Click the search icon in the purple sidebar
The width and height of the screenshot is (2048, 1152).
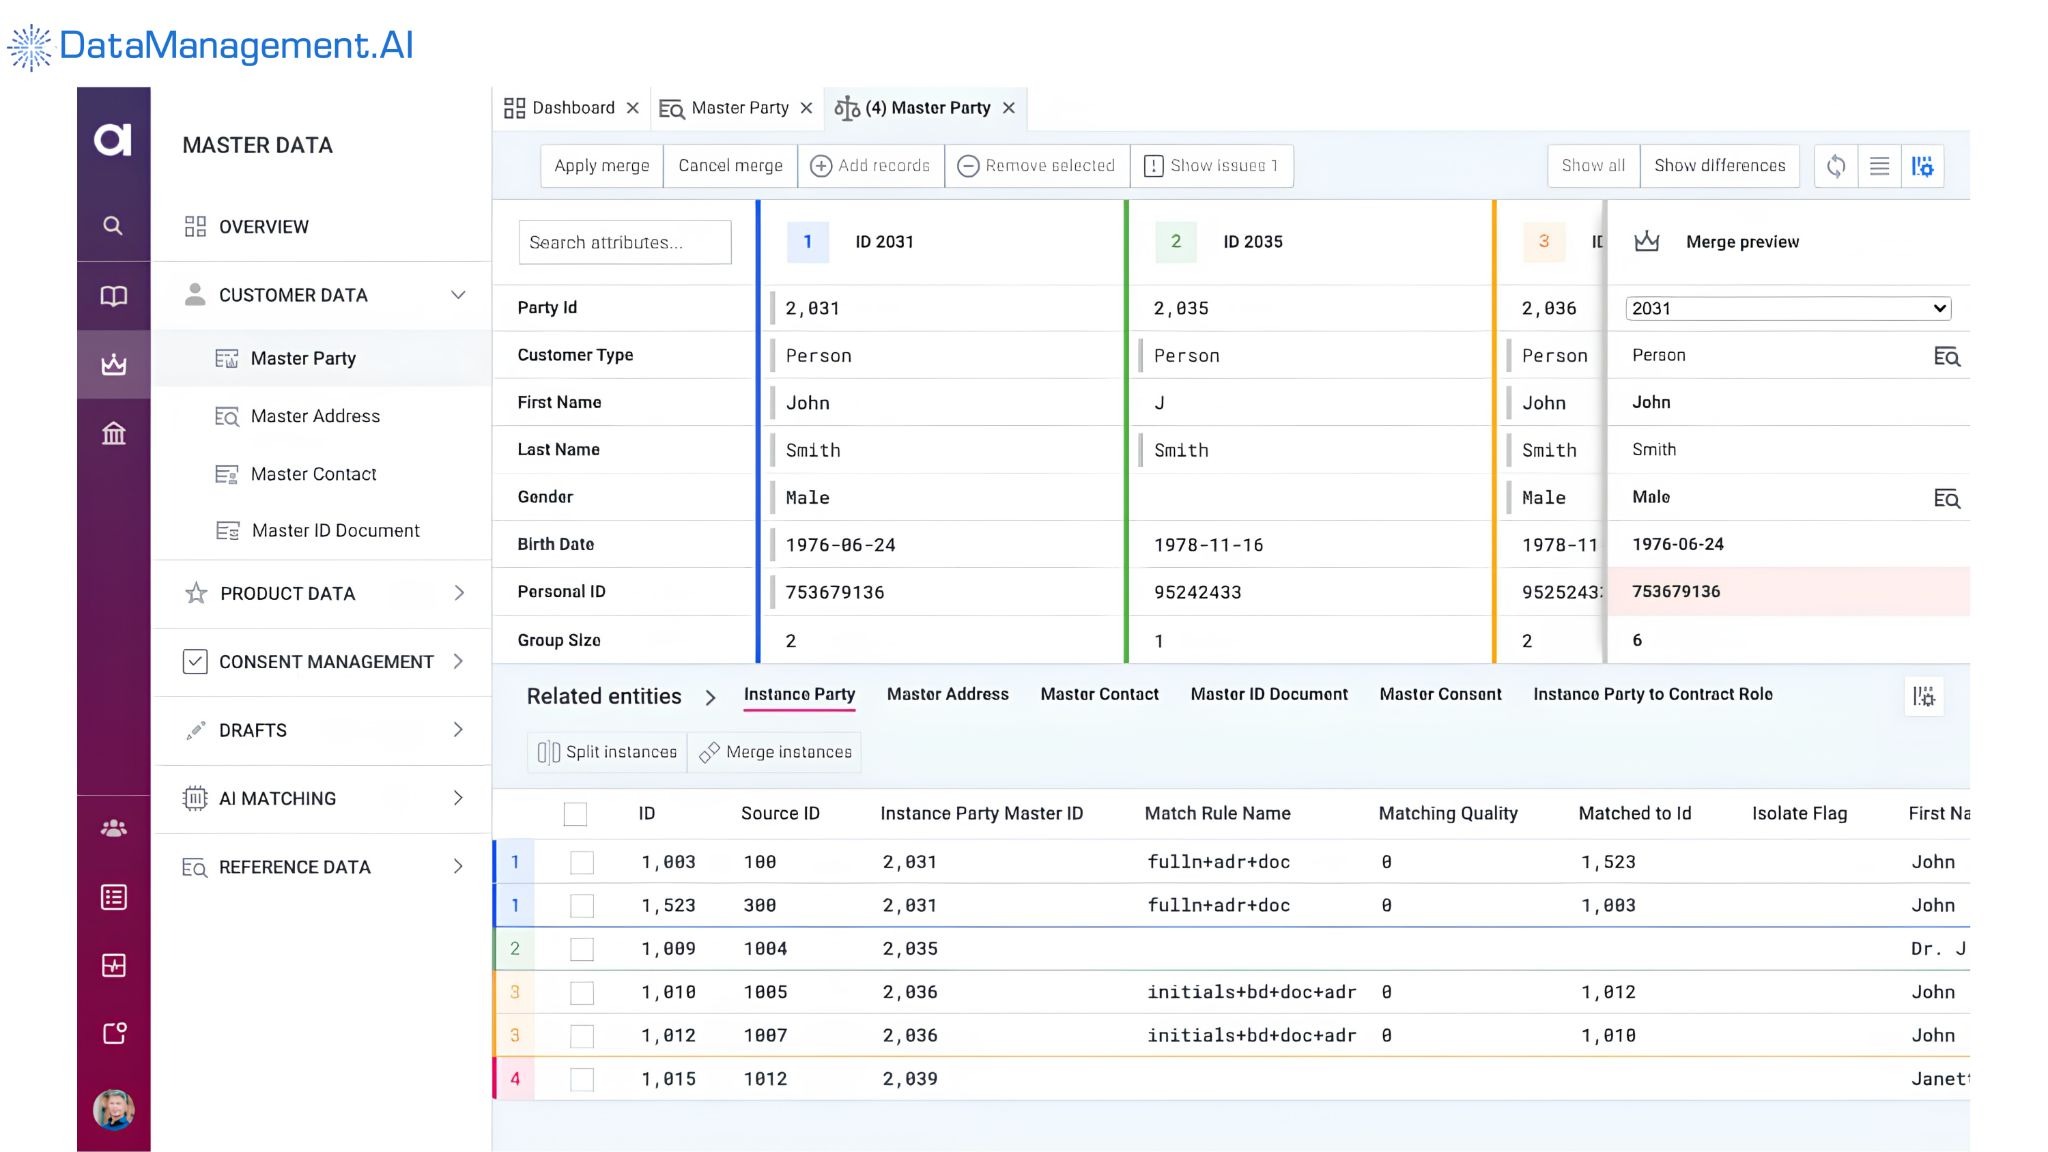point(113,226)
